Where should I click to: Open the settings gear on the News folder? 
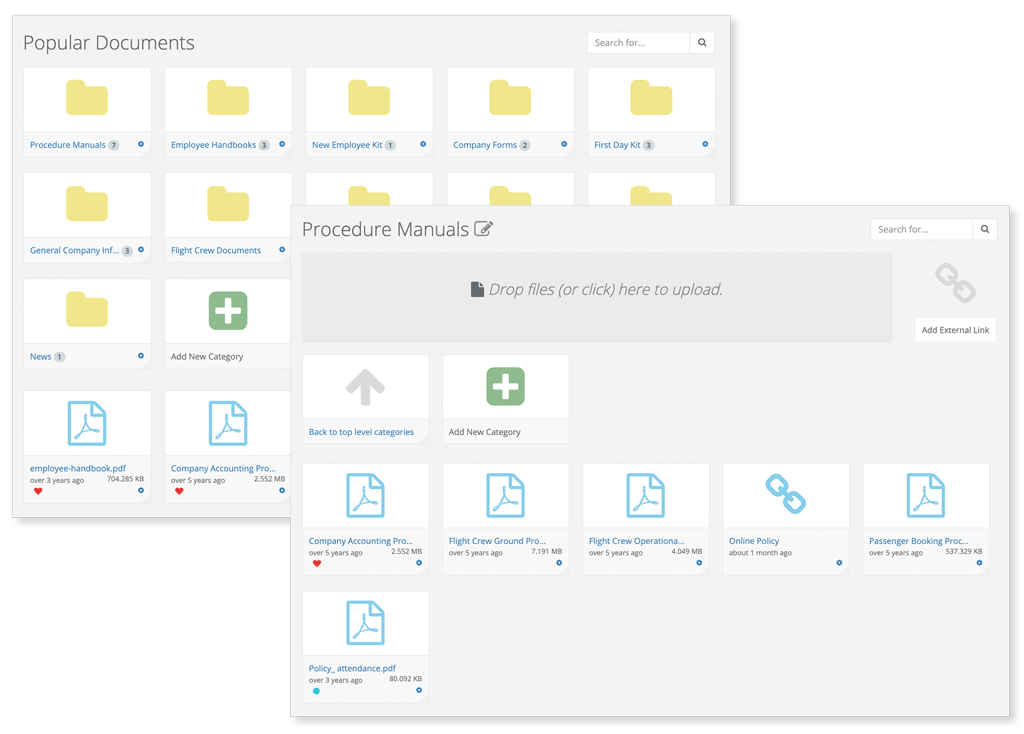coord(140,356)
